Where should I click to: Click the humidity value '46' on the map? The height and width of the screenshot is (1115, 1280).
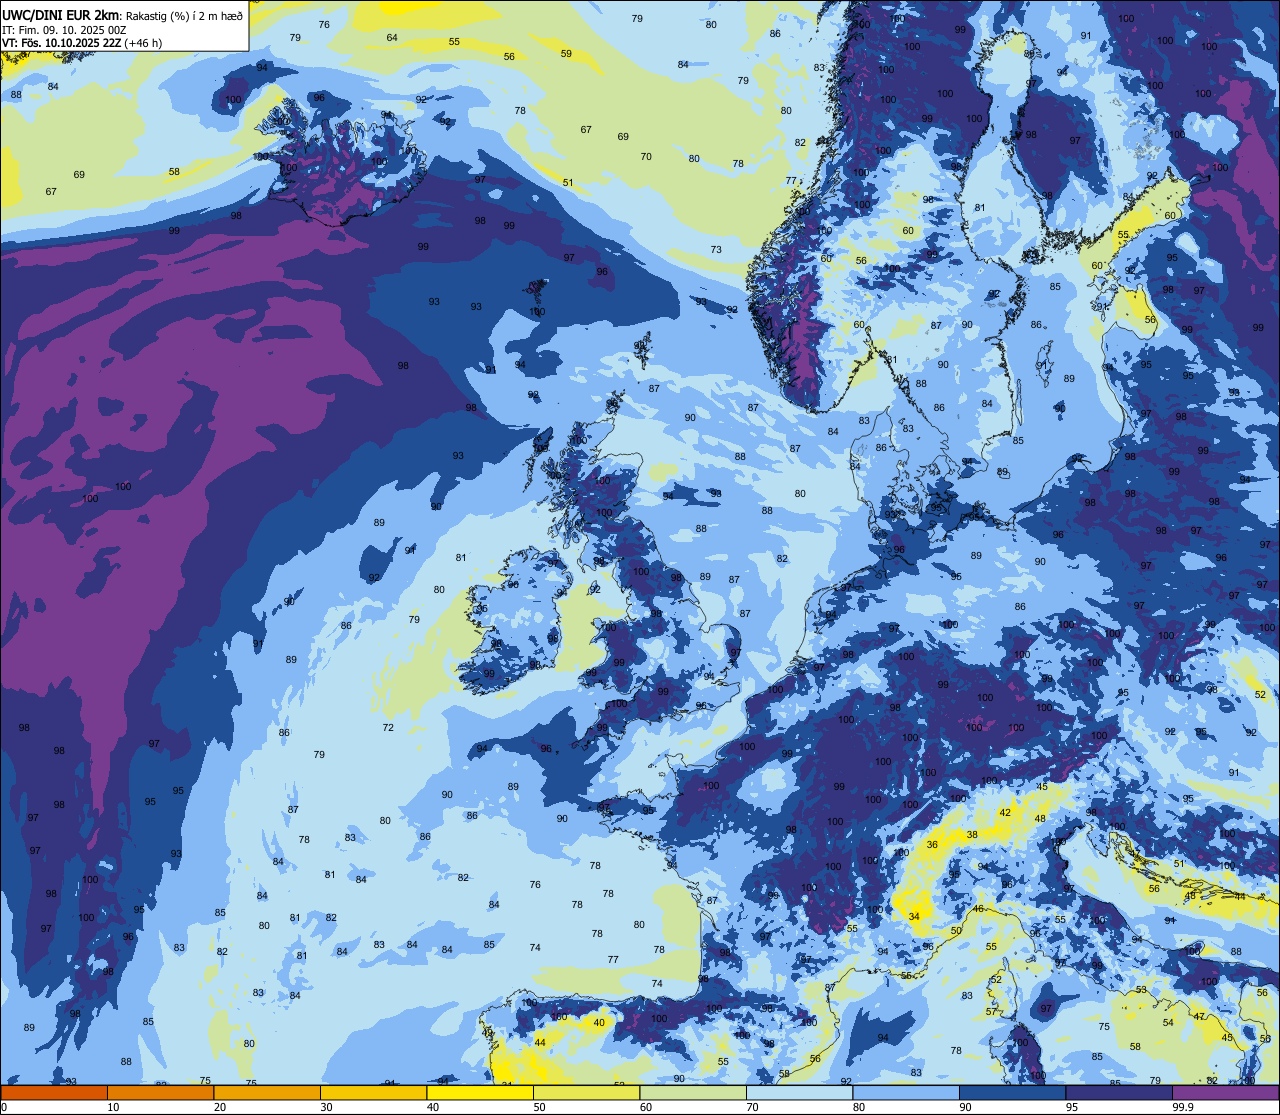pyautogui.click(x=979, y=909)
